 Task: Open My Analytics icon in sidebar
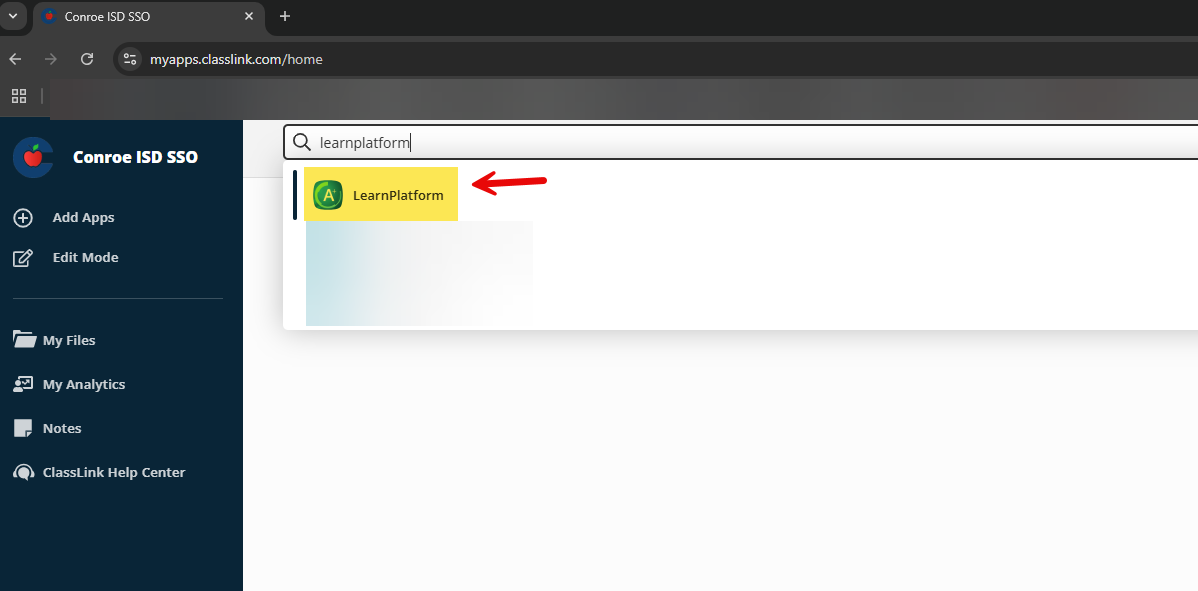tap(24, 384)
